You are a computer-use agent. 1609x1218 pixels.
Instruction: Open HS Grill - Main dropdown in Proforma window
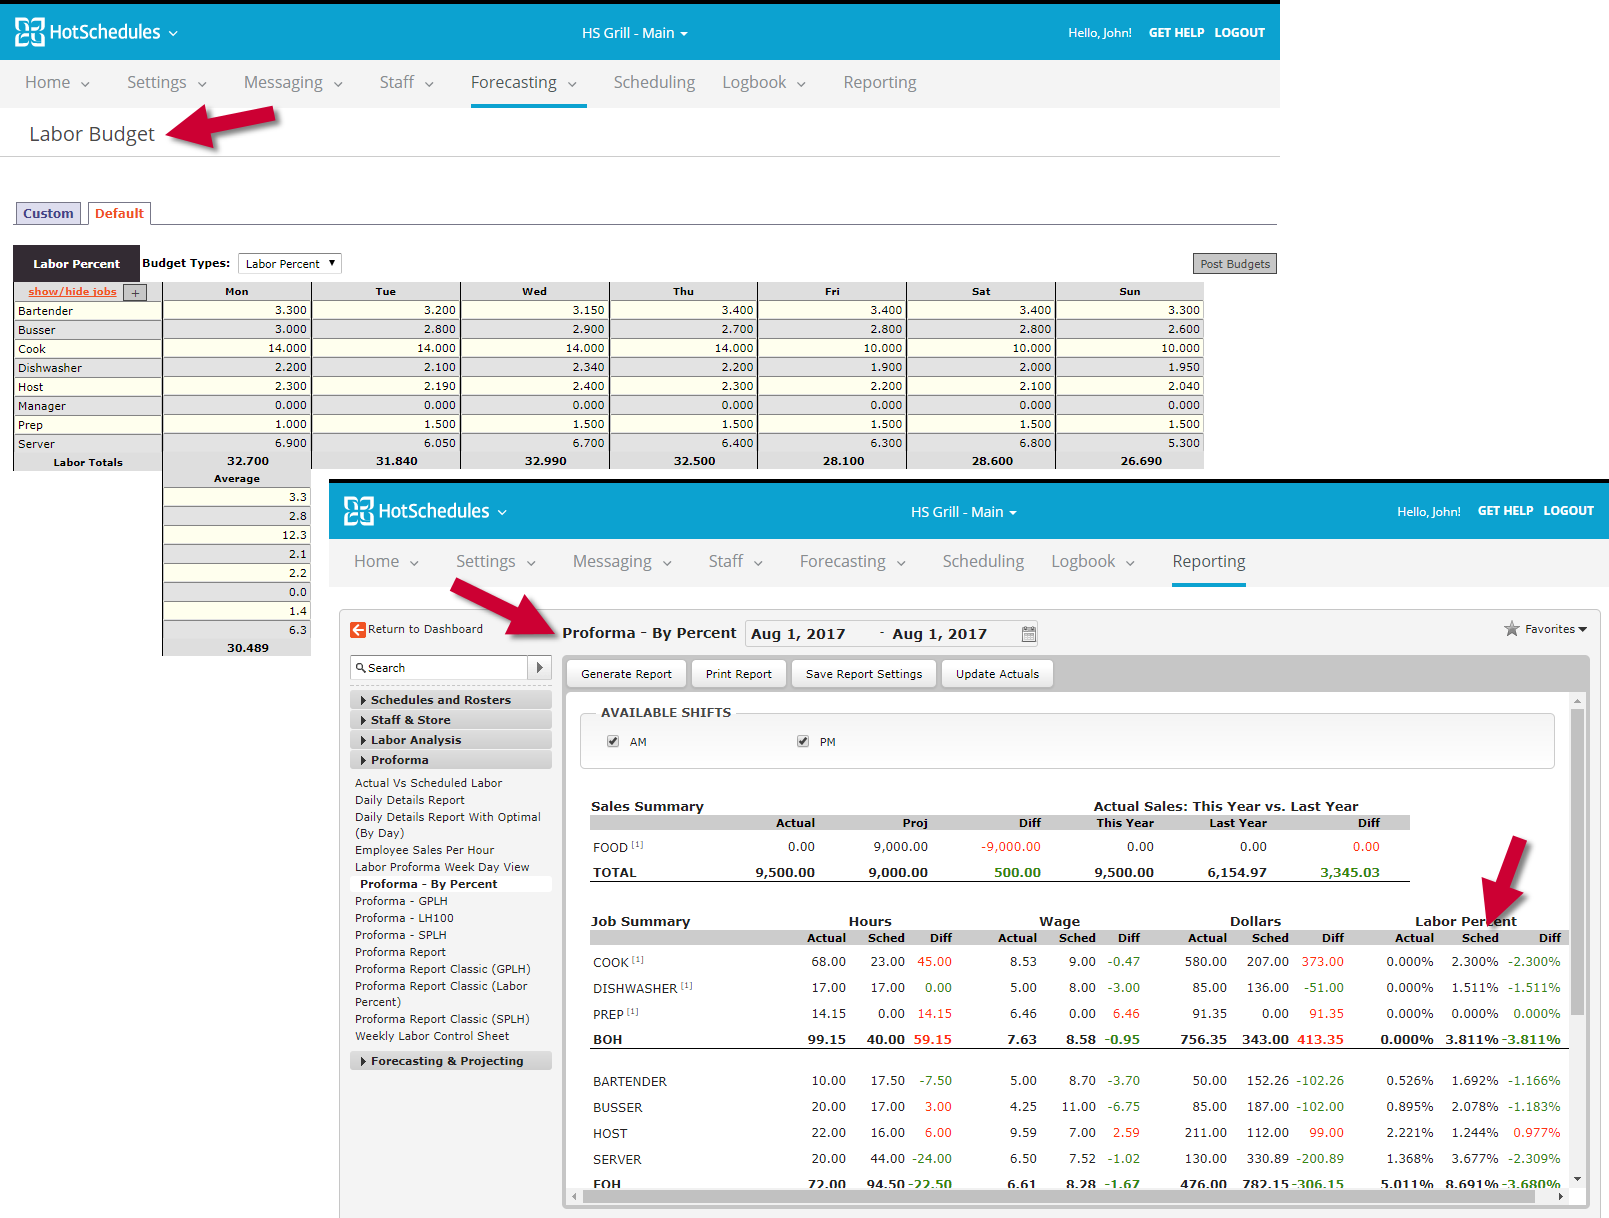tap(963, 512)
